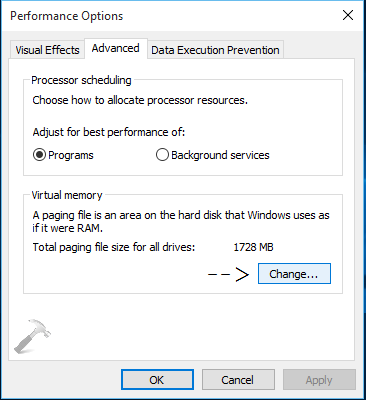Open the Data Execution Prevention tab

tap(215, 50)
